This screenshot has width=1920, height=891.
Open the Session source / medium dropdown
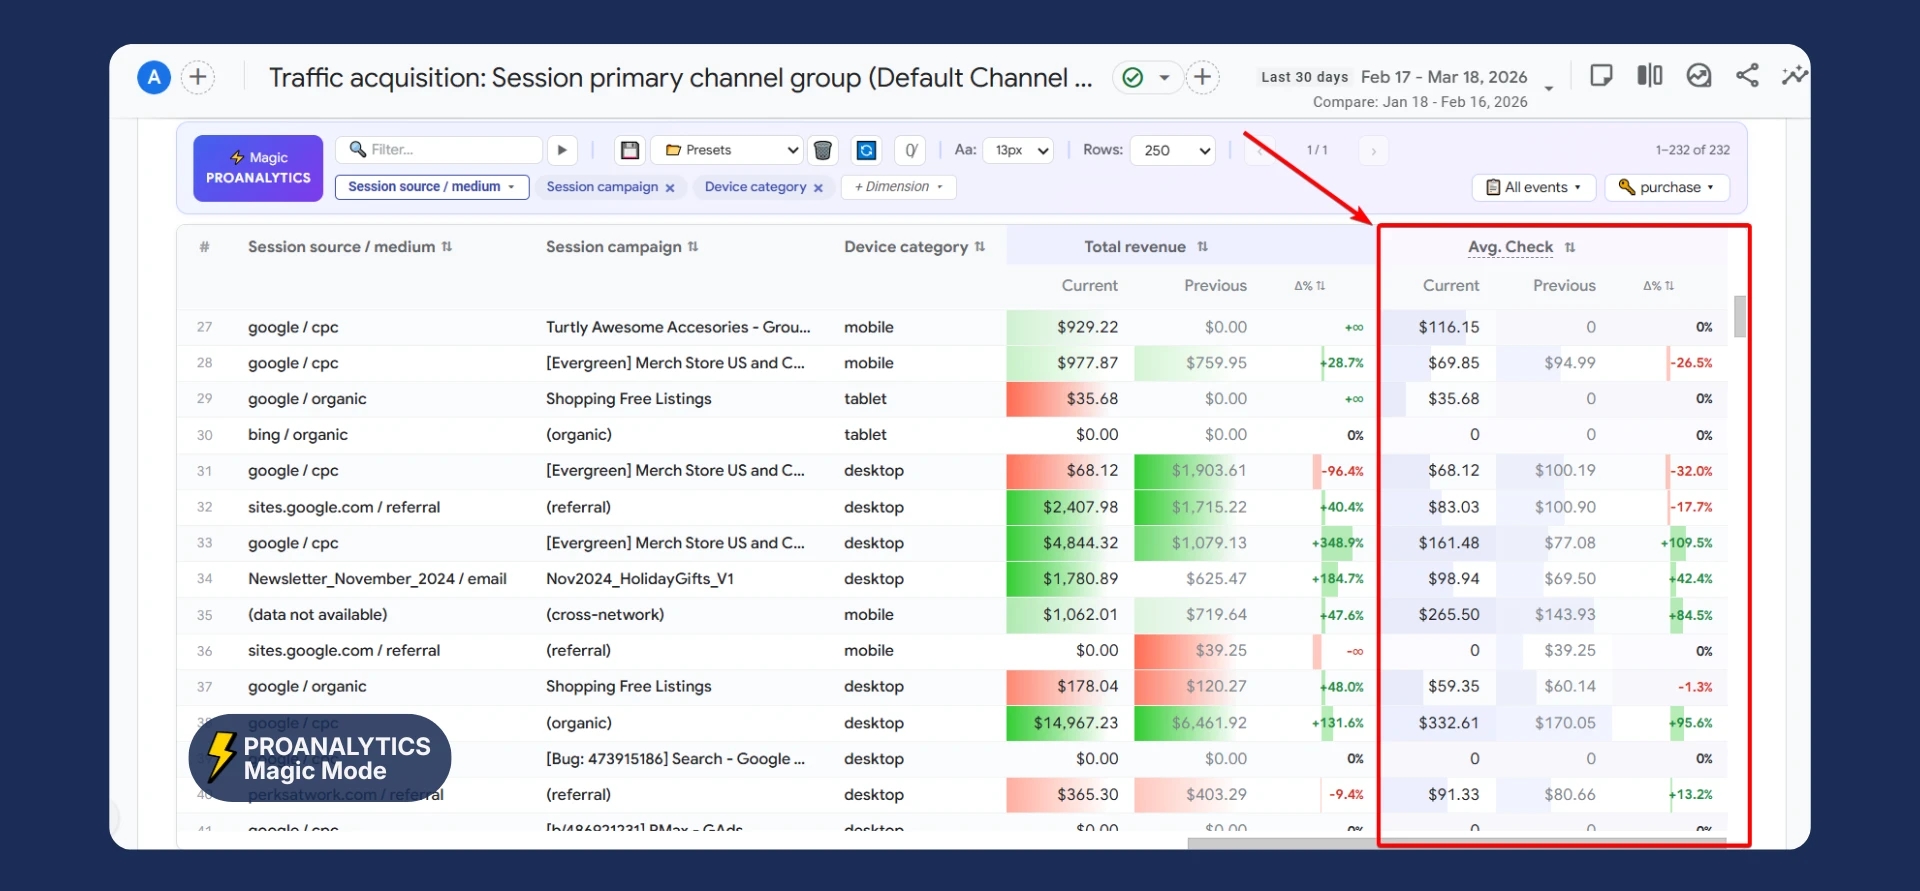(431, 187)
